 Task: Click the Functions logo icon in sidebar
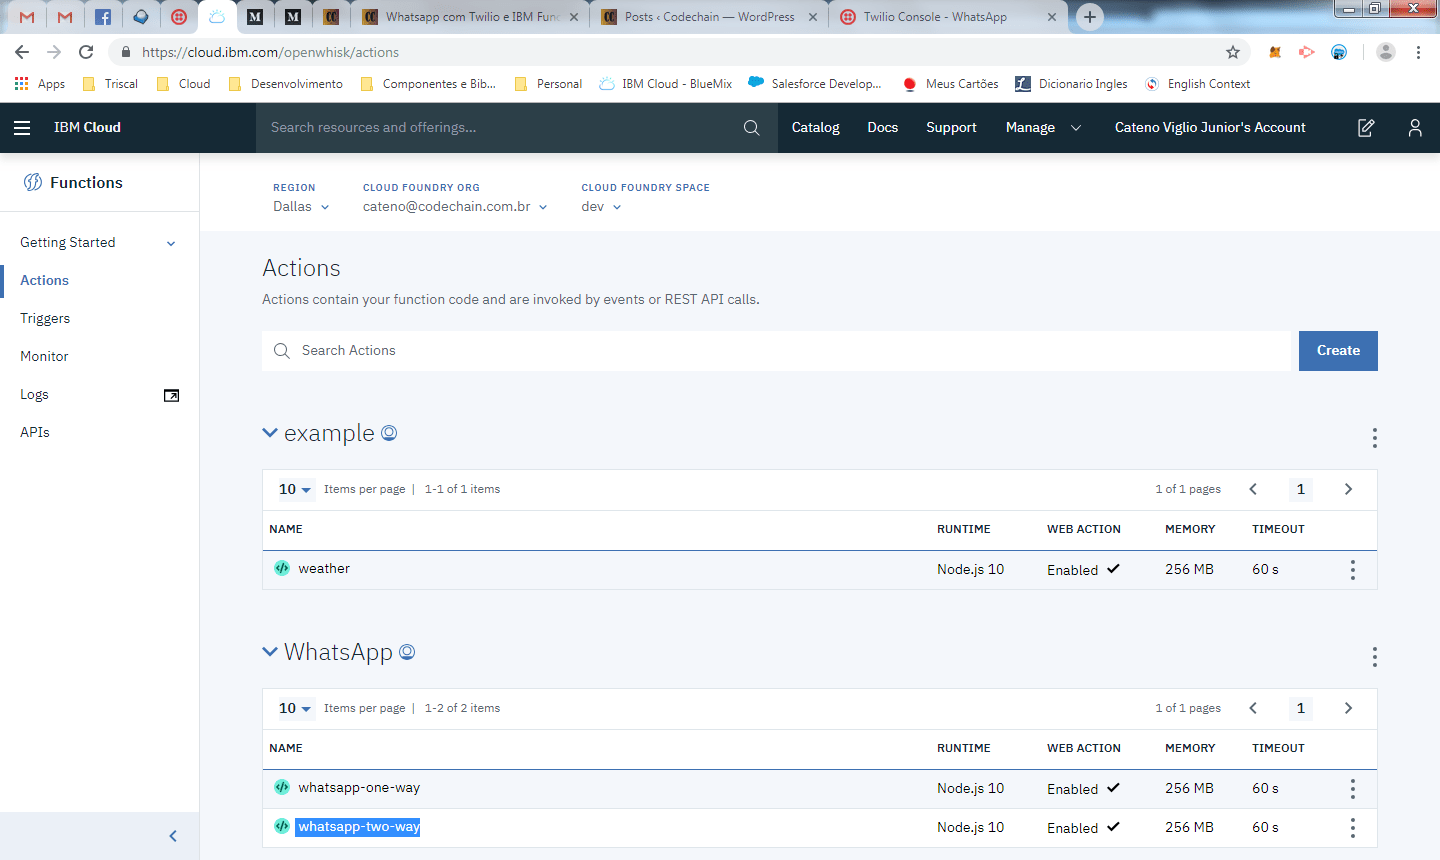coord(33,182)
